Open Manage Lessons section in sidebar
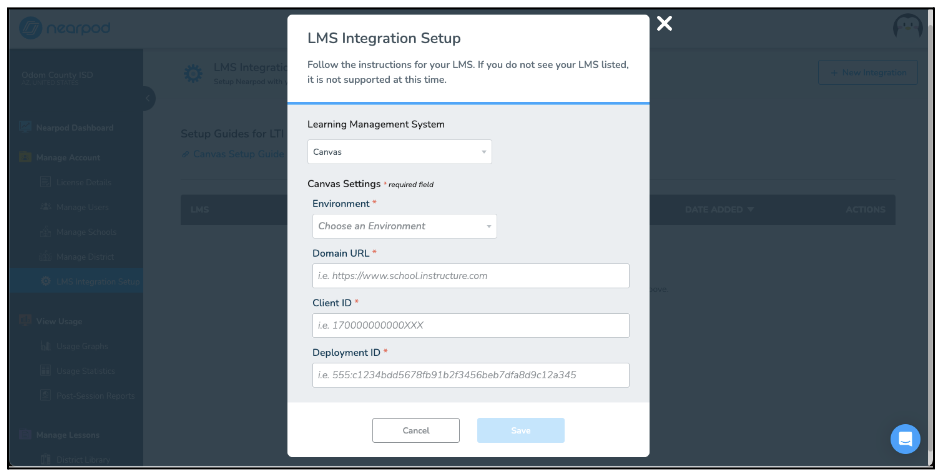 [x=68, y=436]
